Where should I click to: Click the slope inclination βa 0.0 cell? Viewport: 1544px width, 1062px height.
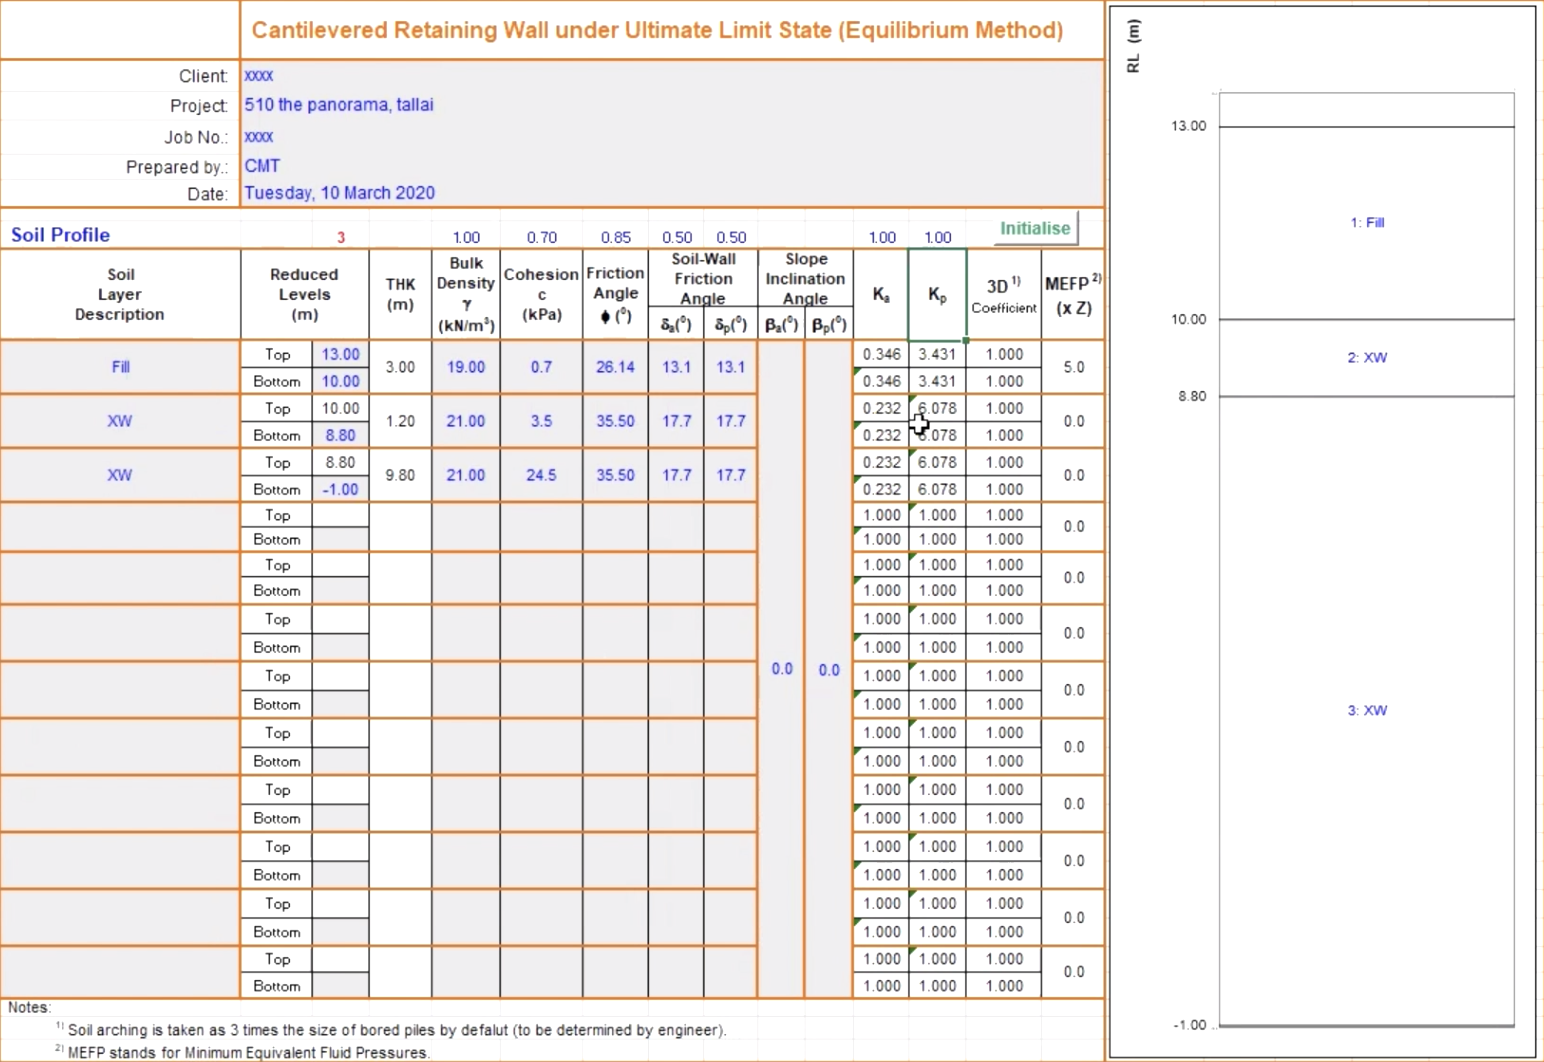tap(781, 669)
